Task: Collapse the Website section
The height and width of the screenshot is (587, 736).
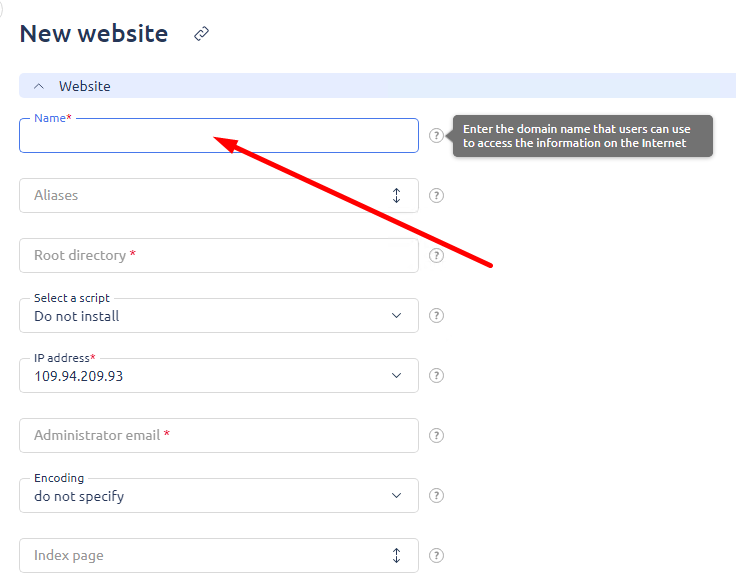Action: (x=39, y=87)
